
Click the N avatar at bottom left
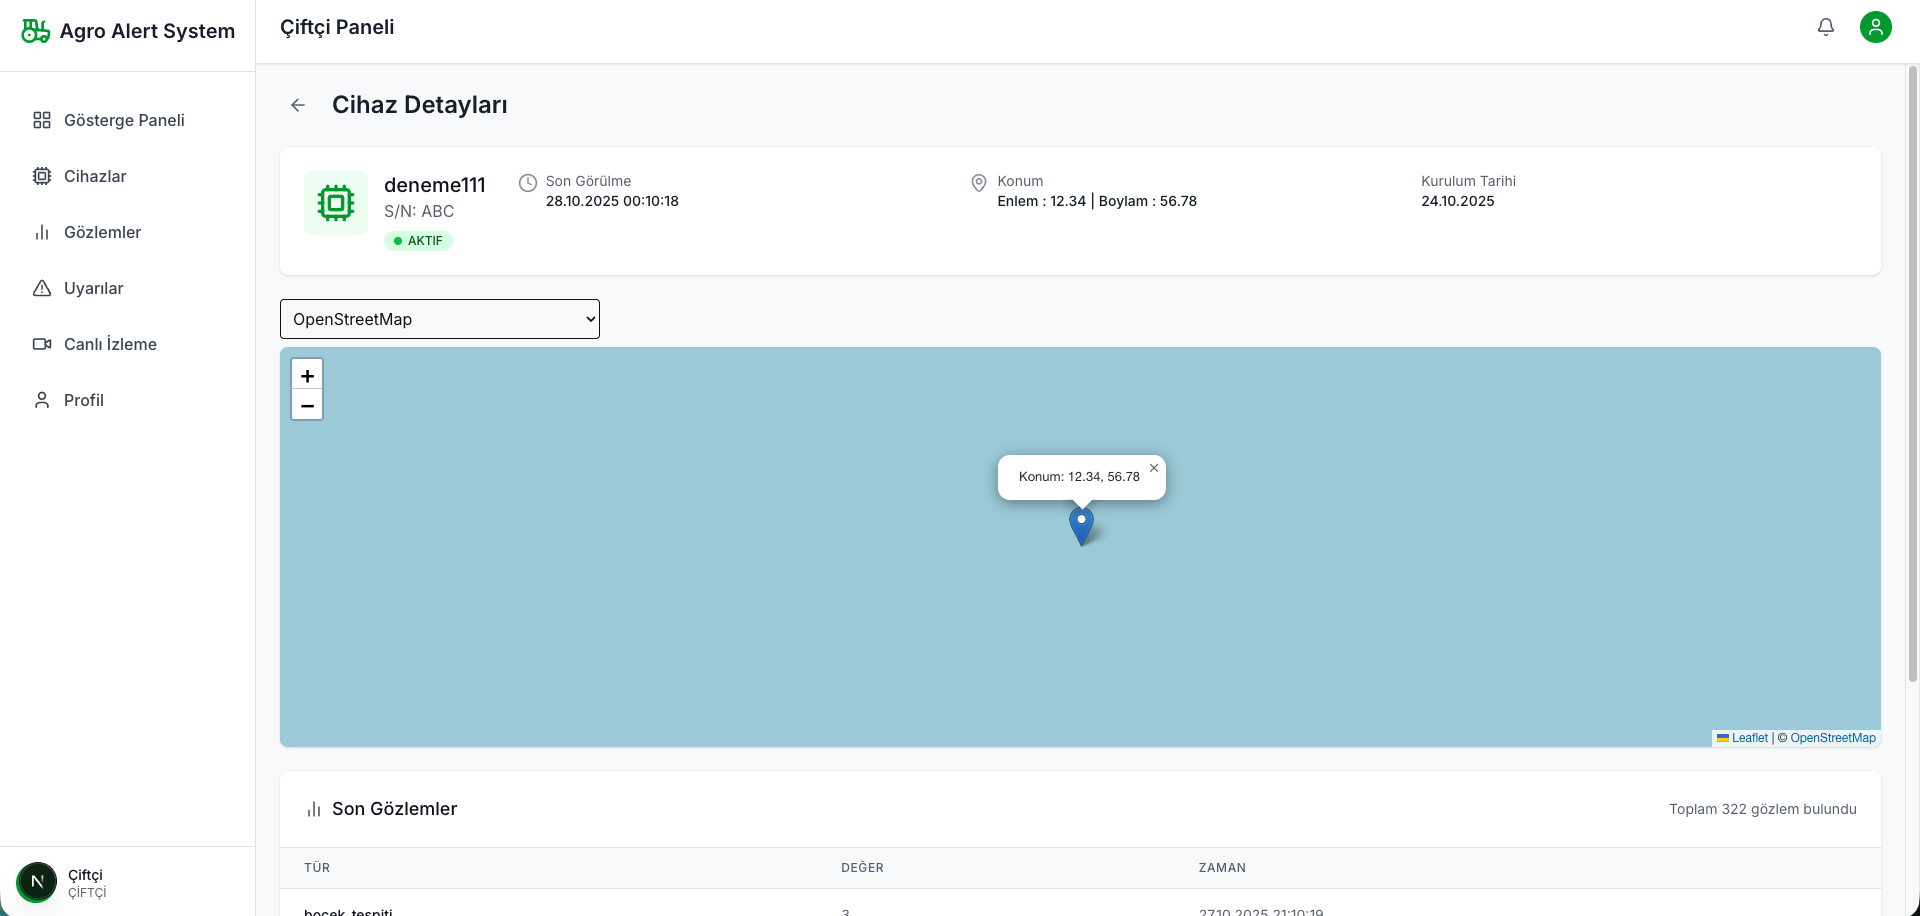pyautogui.click(x=37, y=882)
